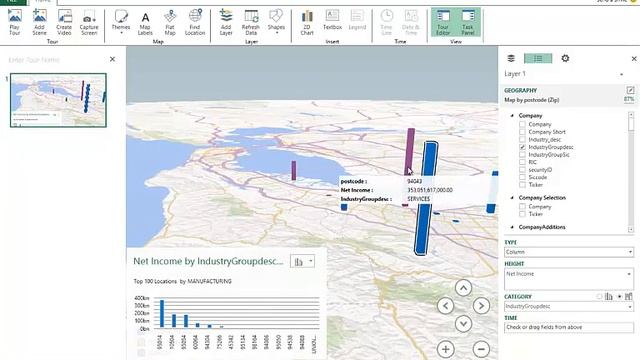The height and width of the screenshot is (360, 640).
Task: Open the Shapes dropdown
Action: (276, 22)
